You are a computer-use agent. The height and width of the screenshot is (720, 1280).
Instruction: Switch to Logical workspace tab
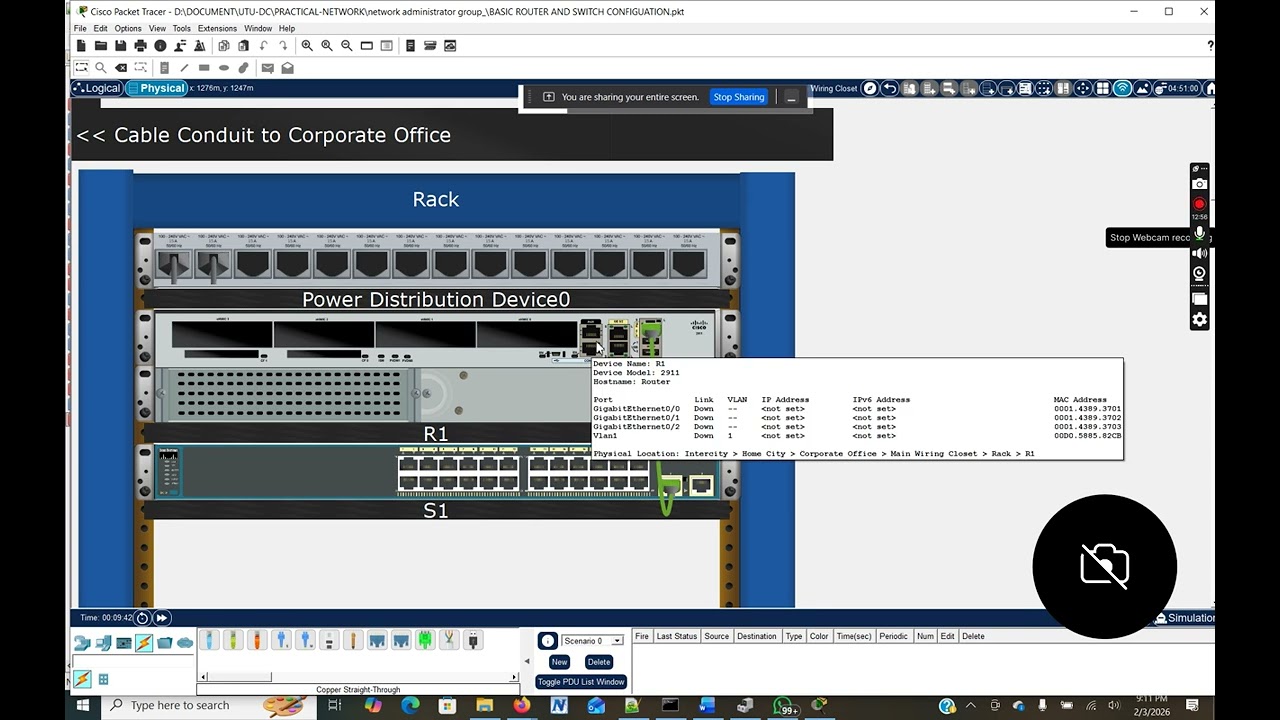97,88
